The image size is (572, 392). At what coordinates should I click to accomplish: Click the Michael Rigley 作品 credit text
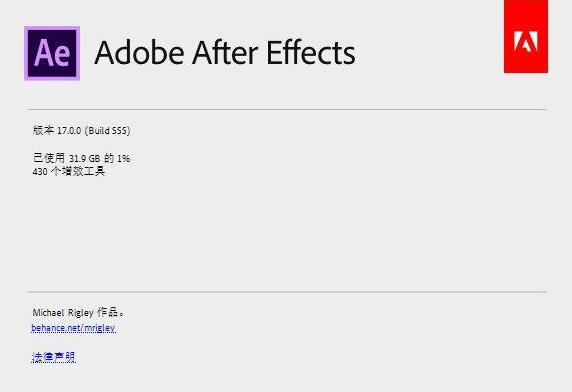(x=78, y=313)
